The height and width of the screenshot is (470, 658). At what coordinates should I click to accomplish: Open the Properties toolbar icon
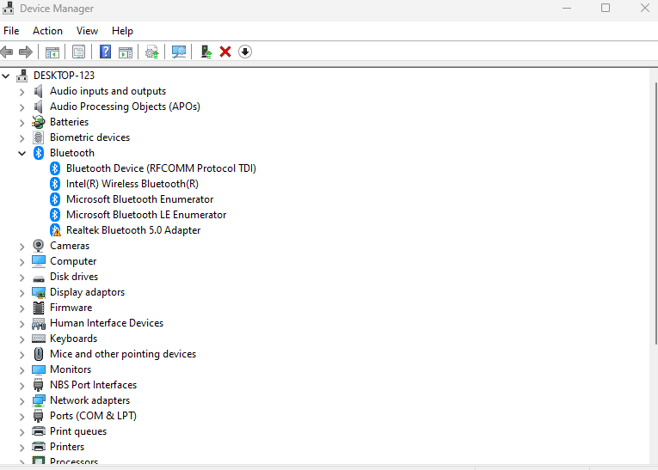pos(78,52)
